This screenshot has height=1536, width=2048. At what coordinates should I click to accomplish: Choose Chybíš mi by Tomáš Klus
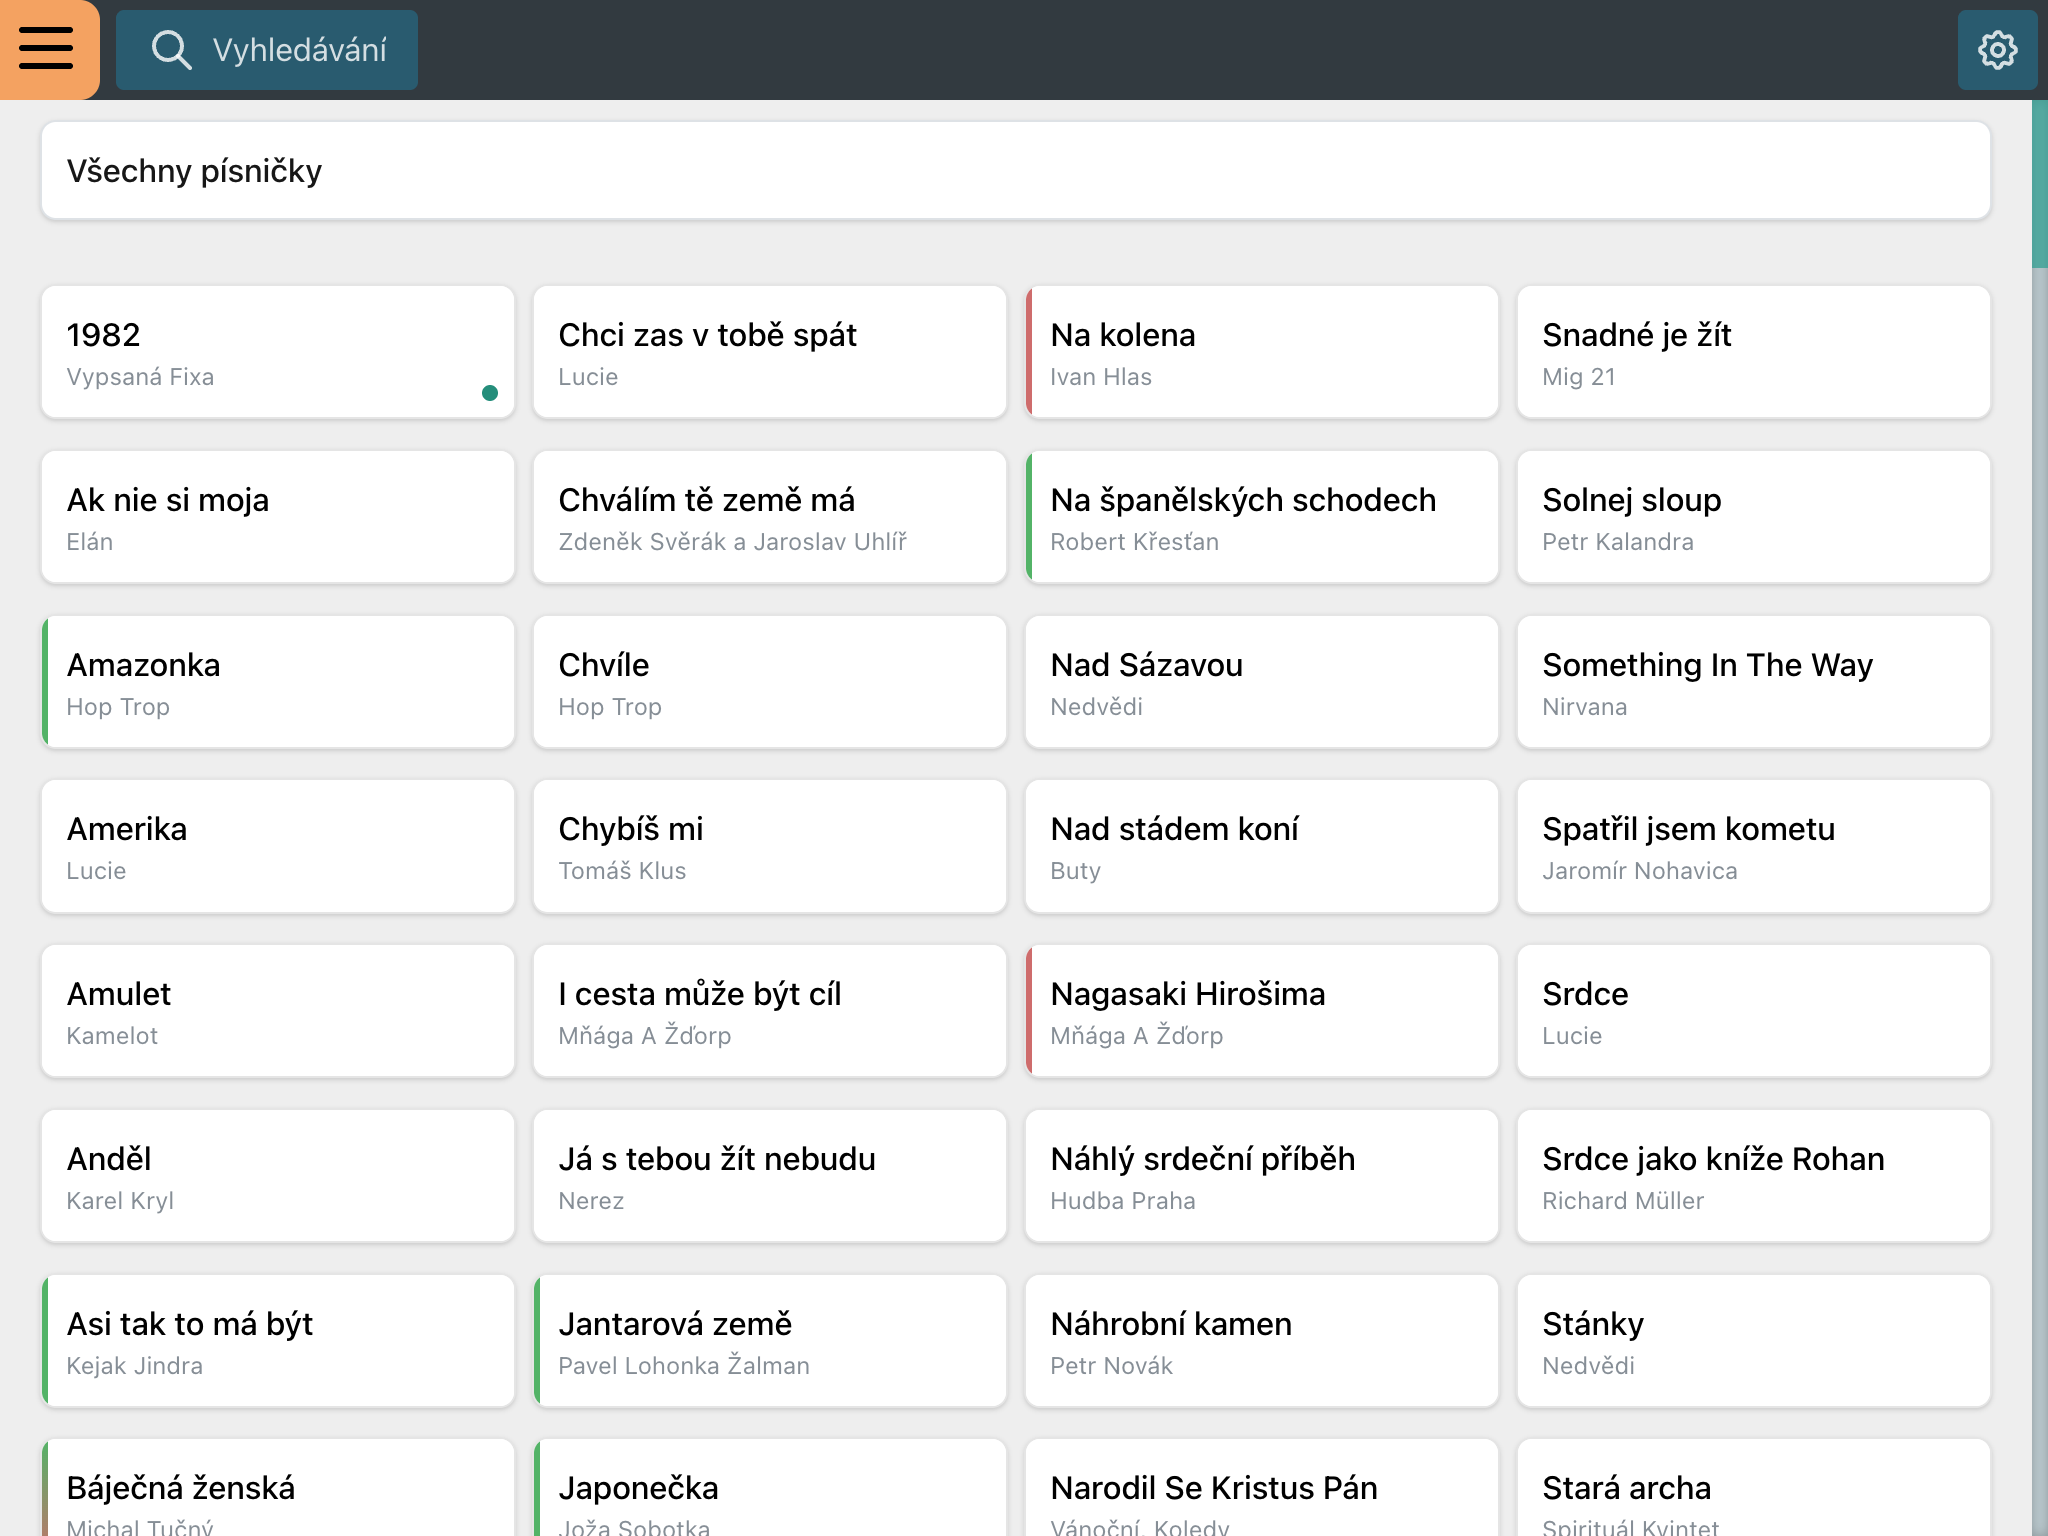click(x=770, y=846)
